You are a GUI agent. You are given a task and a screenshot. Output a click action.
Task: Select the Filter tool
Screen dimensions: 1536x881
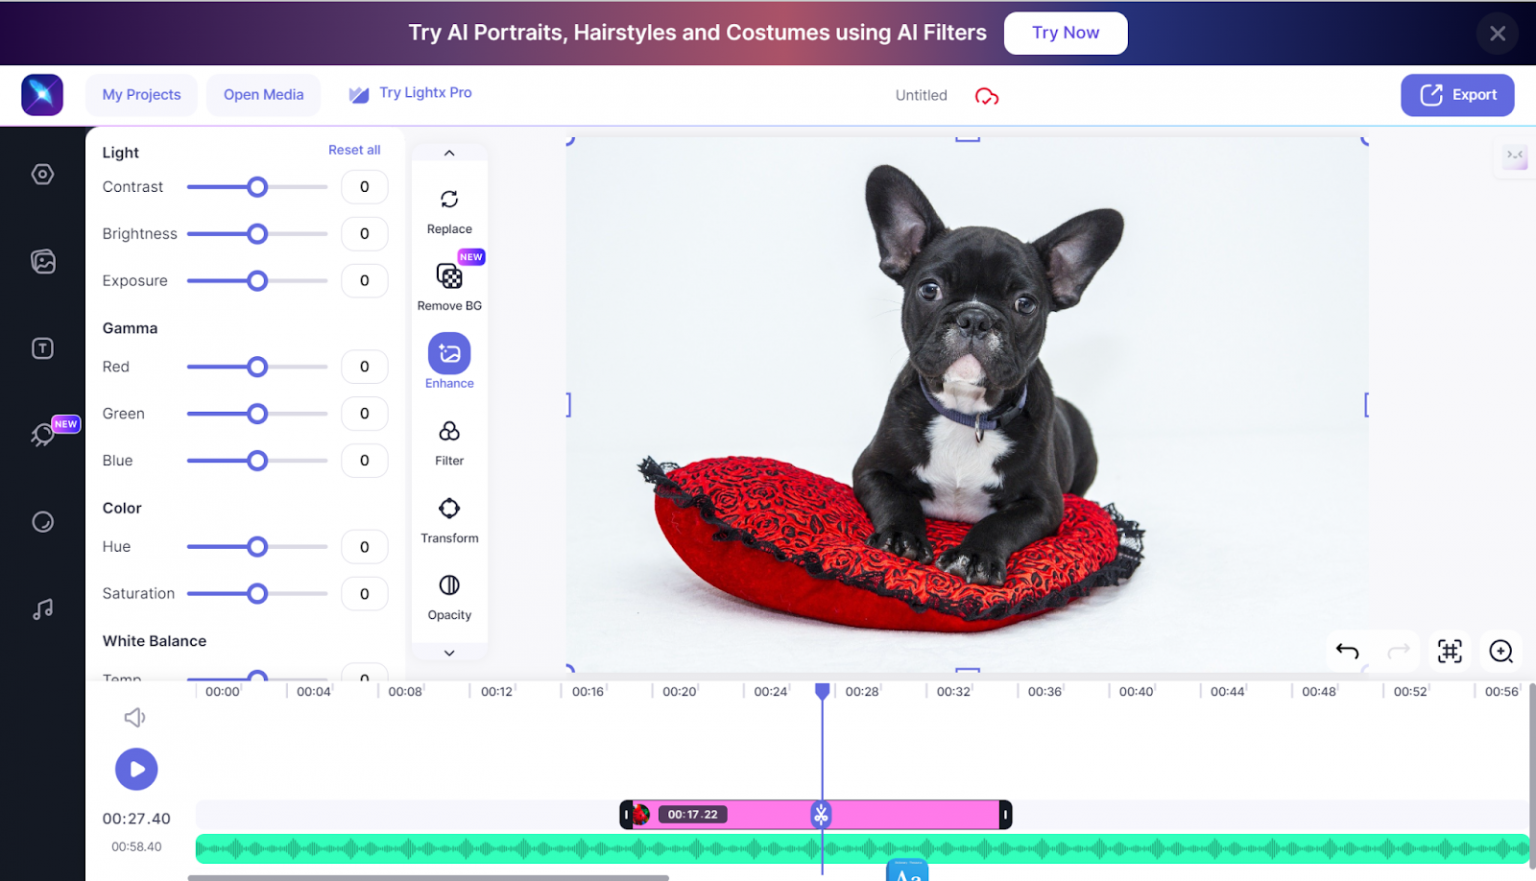[449, 442]
